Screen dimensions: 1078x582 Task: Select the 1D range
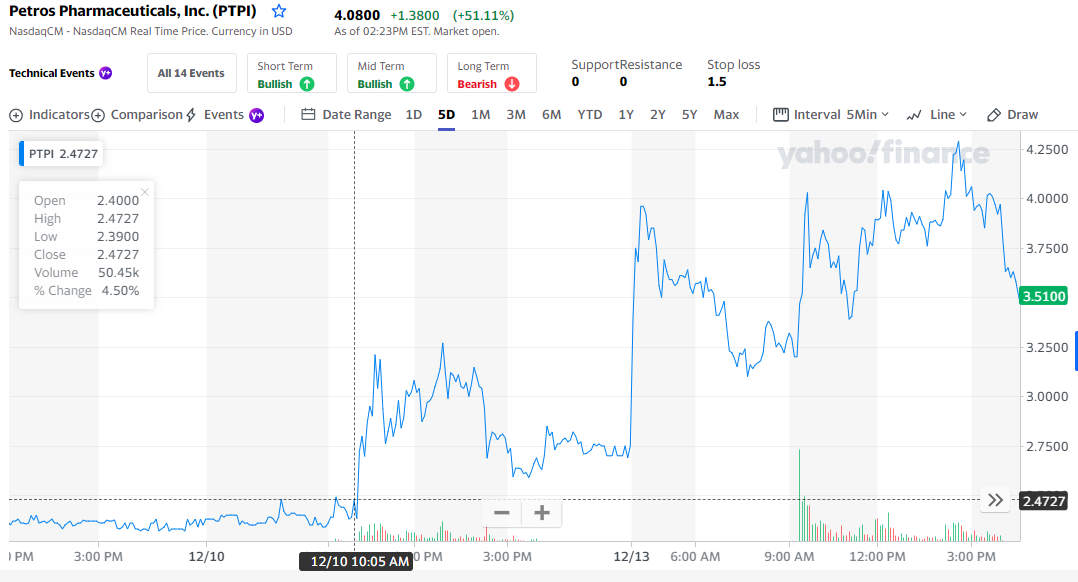(413, 115)
